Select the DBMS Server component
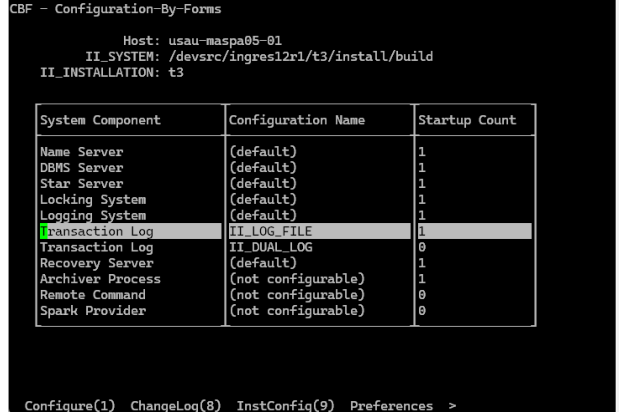 point(80,168)
